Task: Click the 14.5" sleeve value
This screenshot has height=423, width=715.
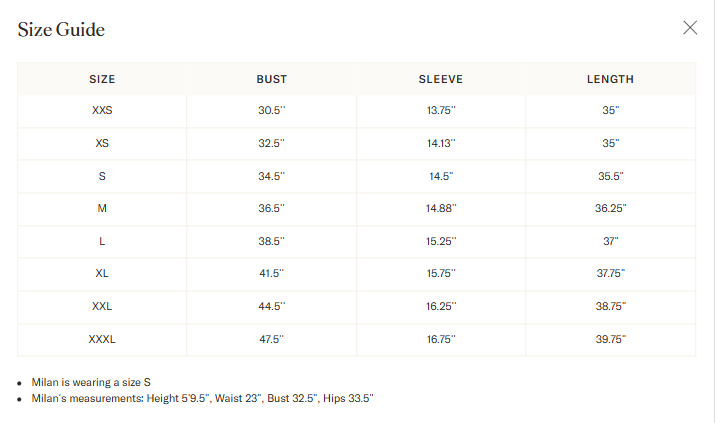Action: point(441,176)
